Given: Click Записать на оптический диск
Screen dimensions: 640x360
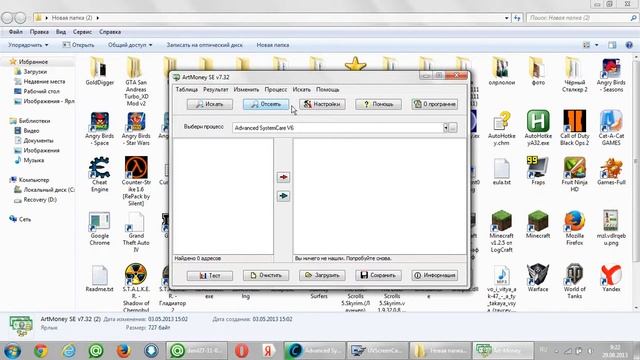Looking at the screenshot, I should (x=204, y=45).
